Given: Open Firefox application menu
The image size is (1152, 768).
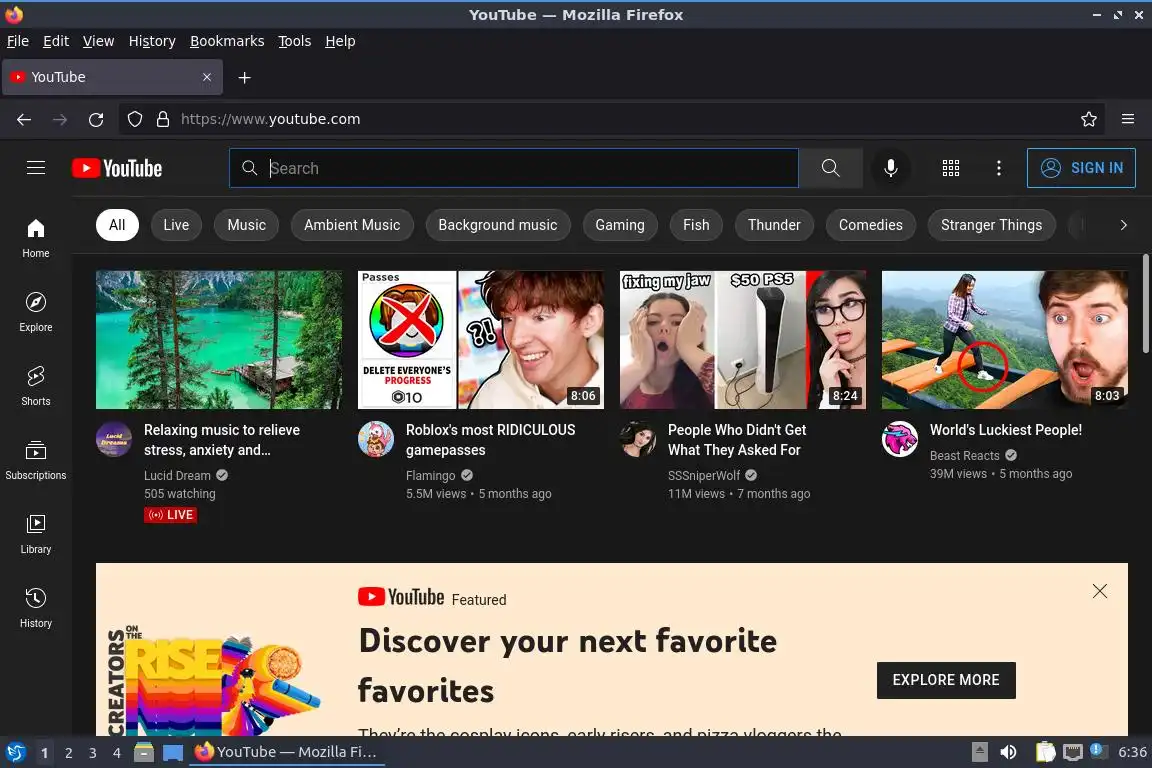Looking at the screenshot, I should click(x=1128, y=119).
